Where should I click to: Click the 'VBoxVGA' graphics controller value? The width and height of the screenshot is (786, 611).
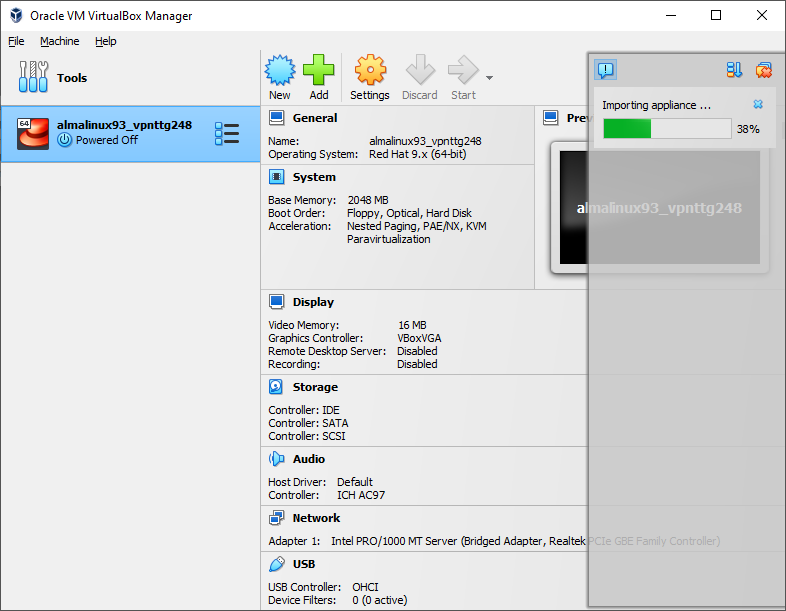pyautogui.click(x=419, y=338)
